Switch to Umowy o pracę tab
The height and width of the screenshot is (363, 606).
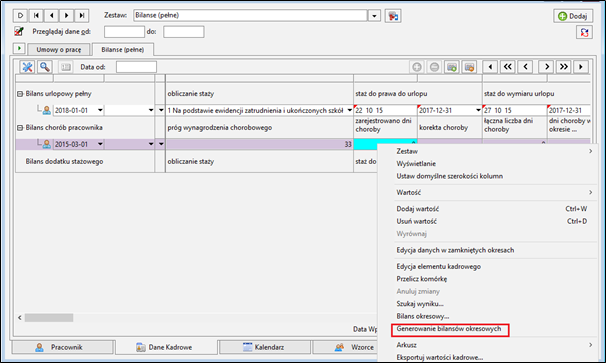59,50
